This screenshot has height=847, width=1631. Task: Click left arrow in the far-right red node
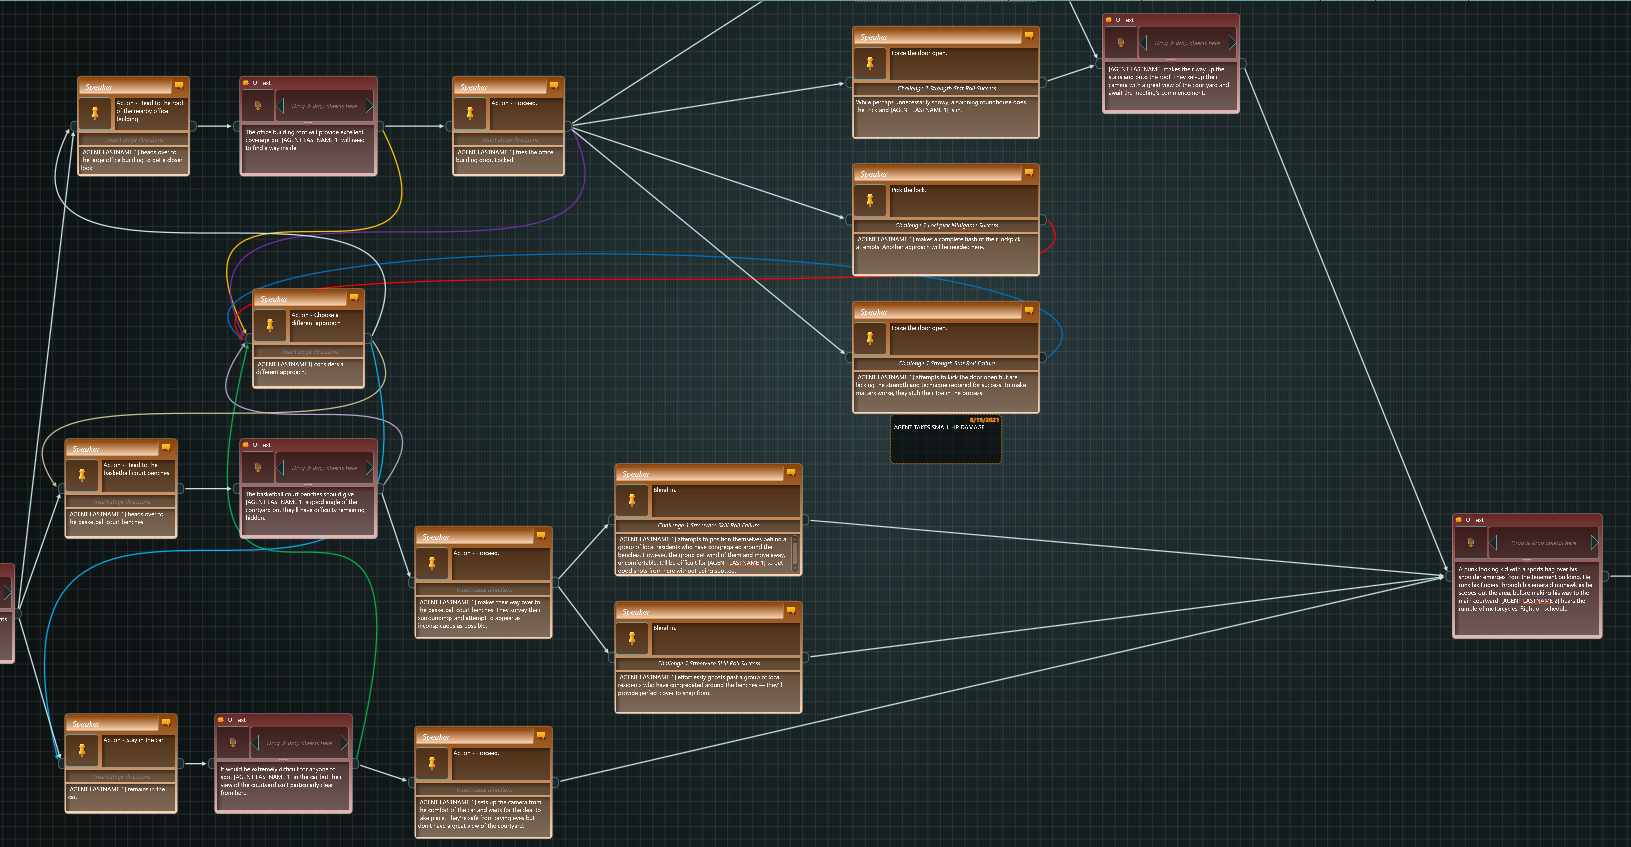[x=1494, y=543]
